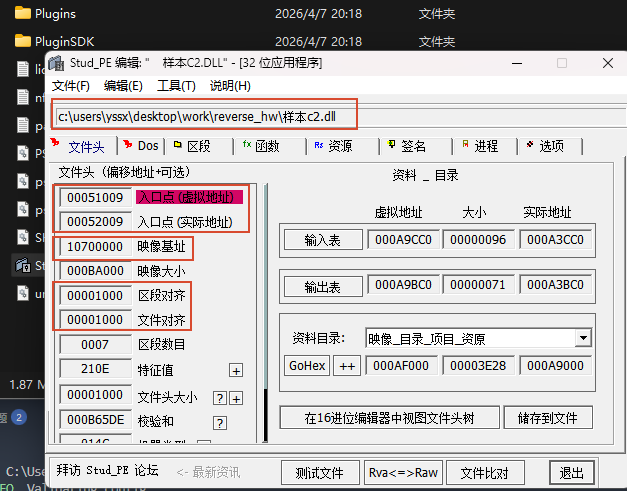Click the entry point raw address field 00052009
The width and height of the screenshot is (627, 491).
pos(95,222)
